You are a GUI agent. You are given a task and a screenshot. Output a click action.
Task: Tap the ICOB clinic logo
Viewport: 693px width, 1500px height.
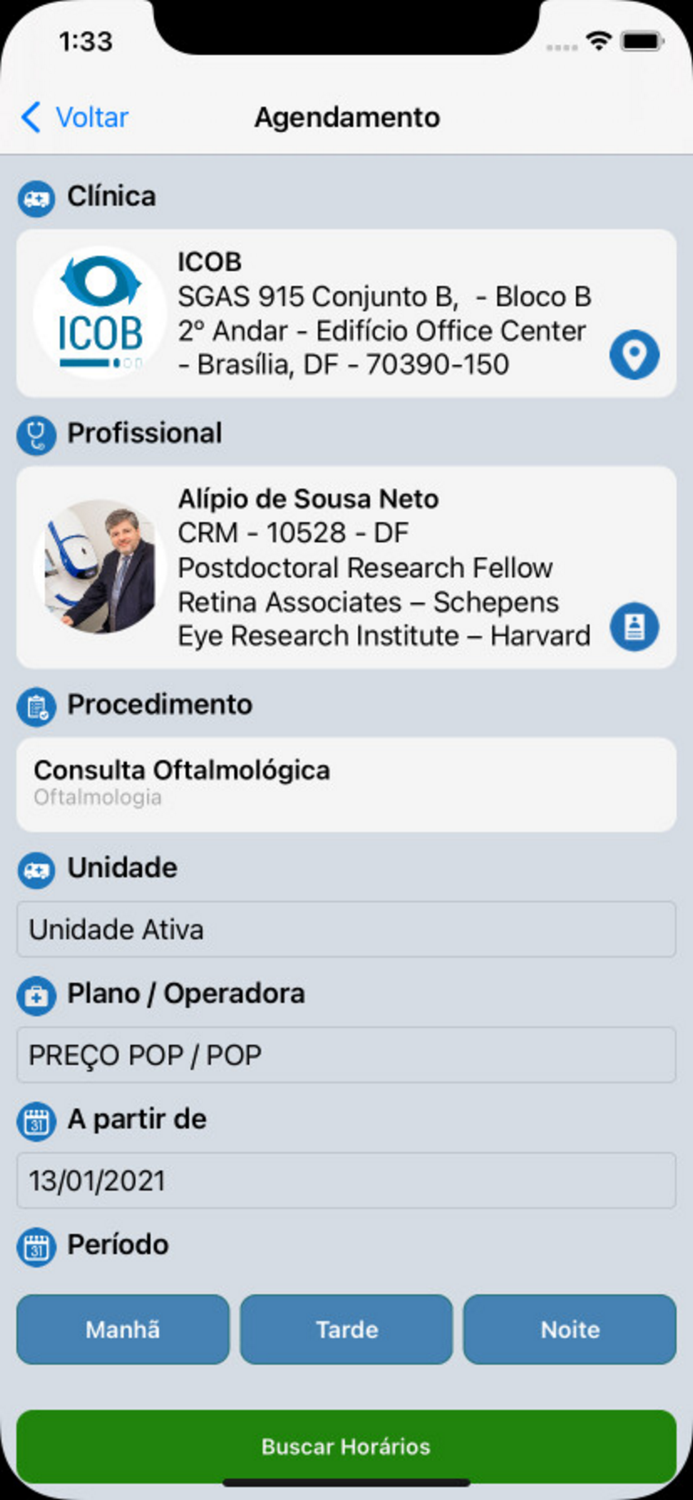pos(99,313)
